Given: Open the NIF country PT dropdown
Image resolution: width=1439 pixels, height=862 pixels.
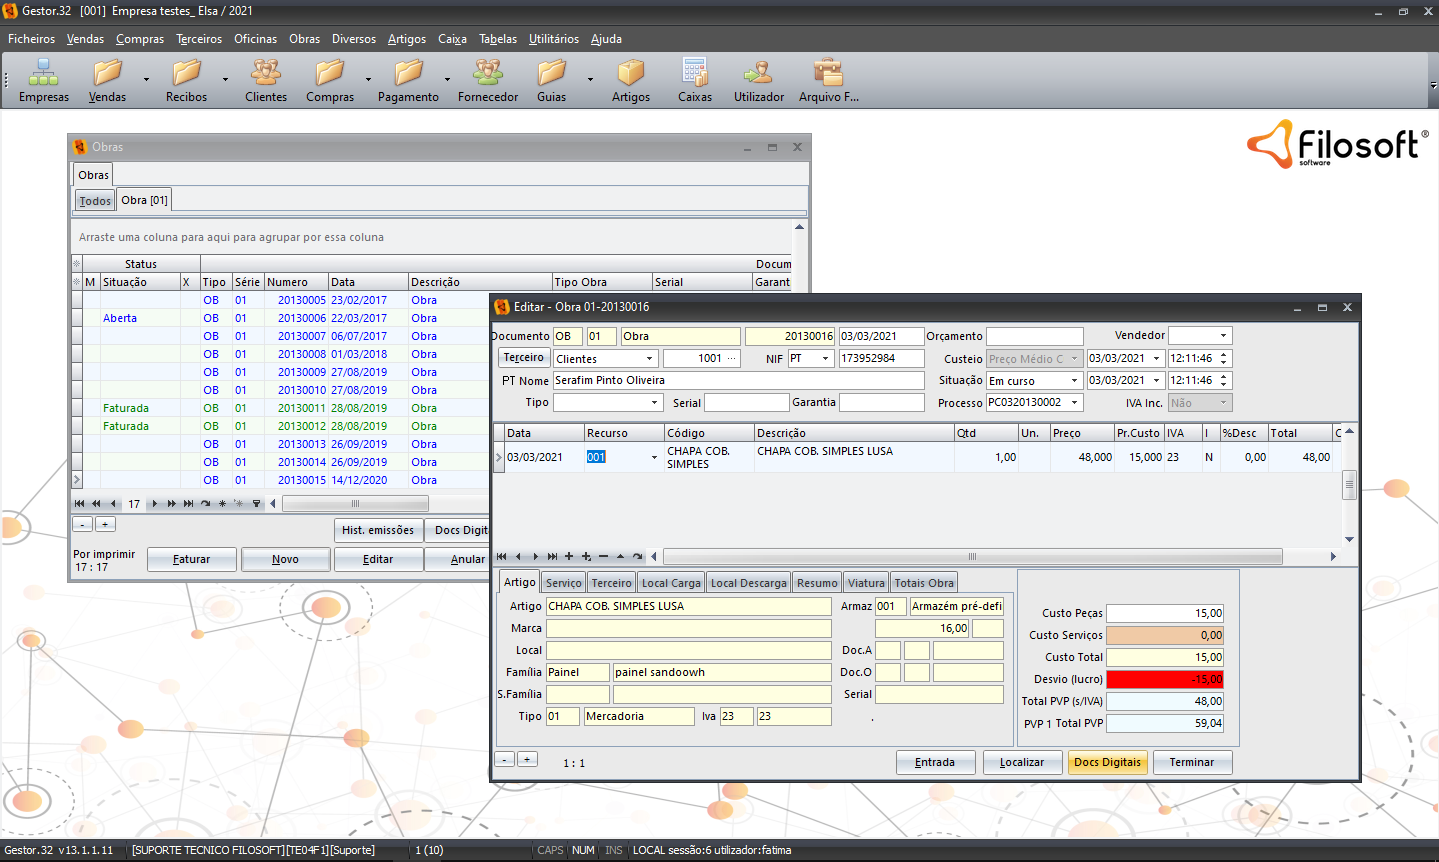Looking at the screenshot, I should point(825,359).
